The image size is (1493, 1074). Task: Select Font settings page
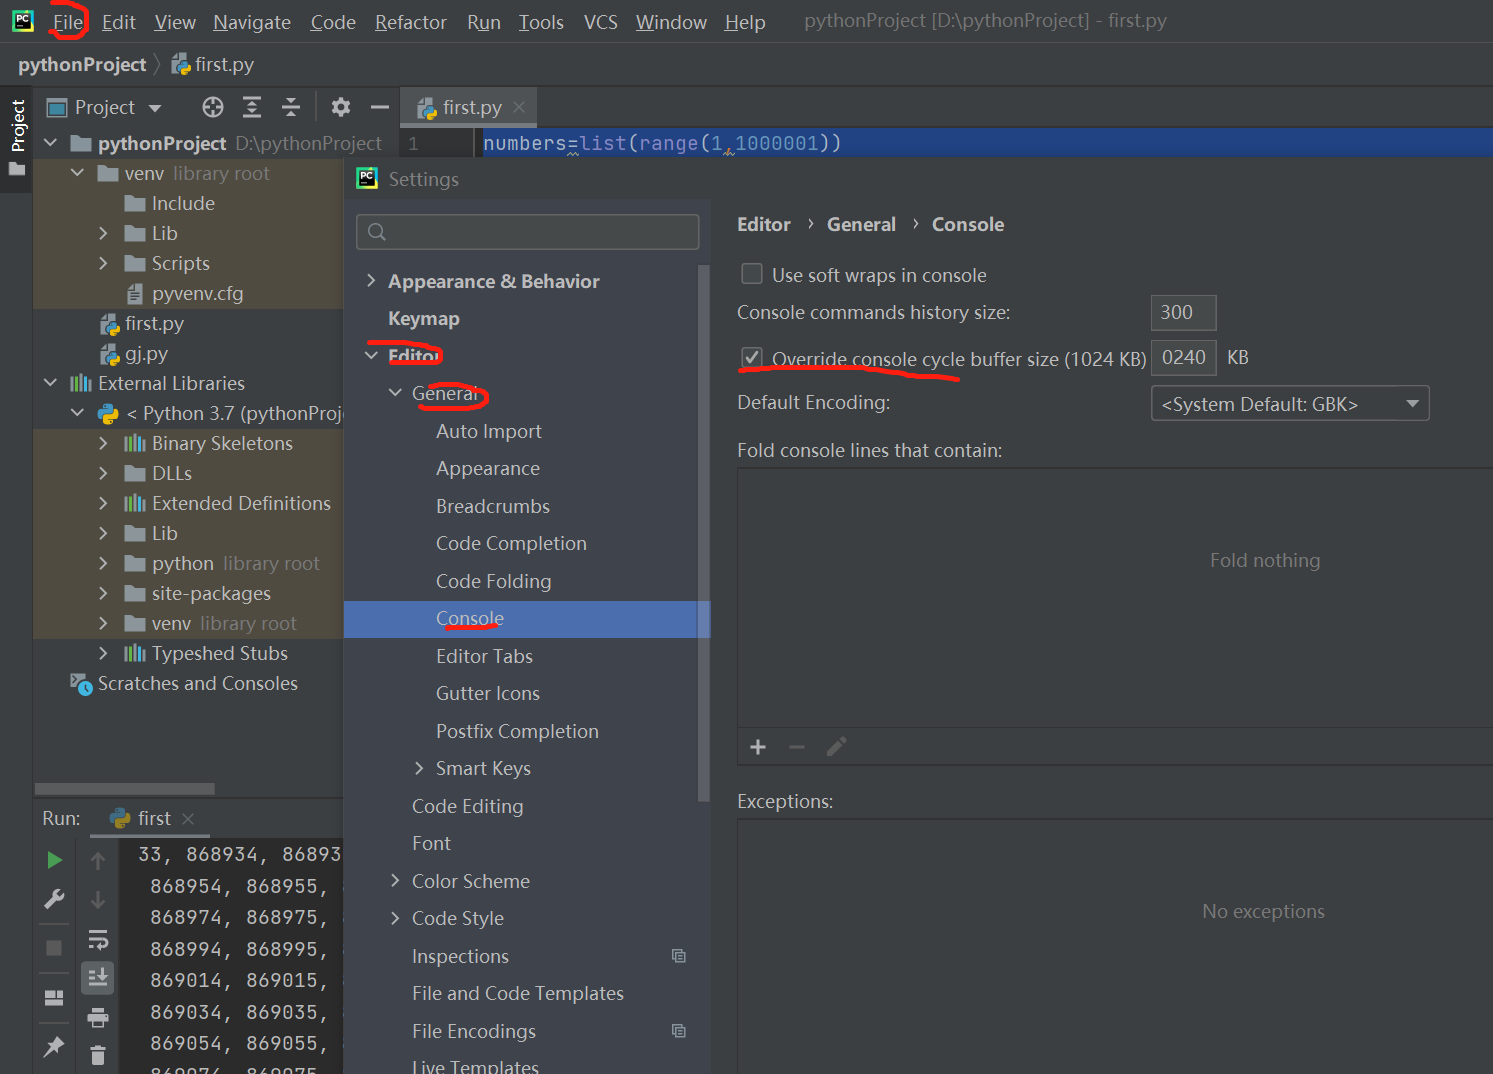point(431,843)
